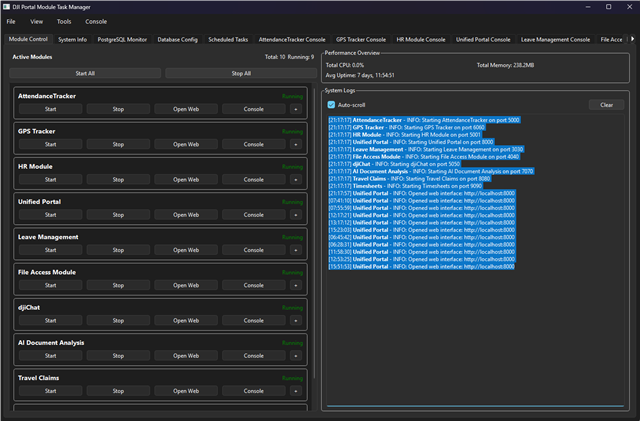This screenshot has height=421, width=640.
Task: Expand AI Document Analysis options button
Action: pos(296,356)
